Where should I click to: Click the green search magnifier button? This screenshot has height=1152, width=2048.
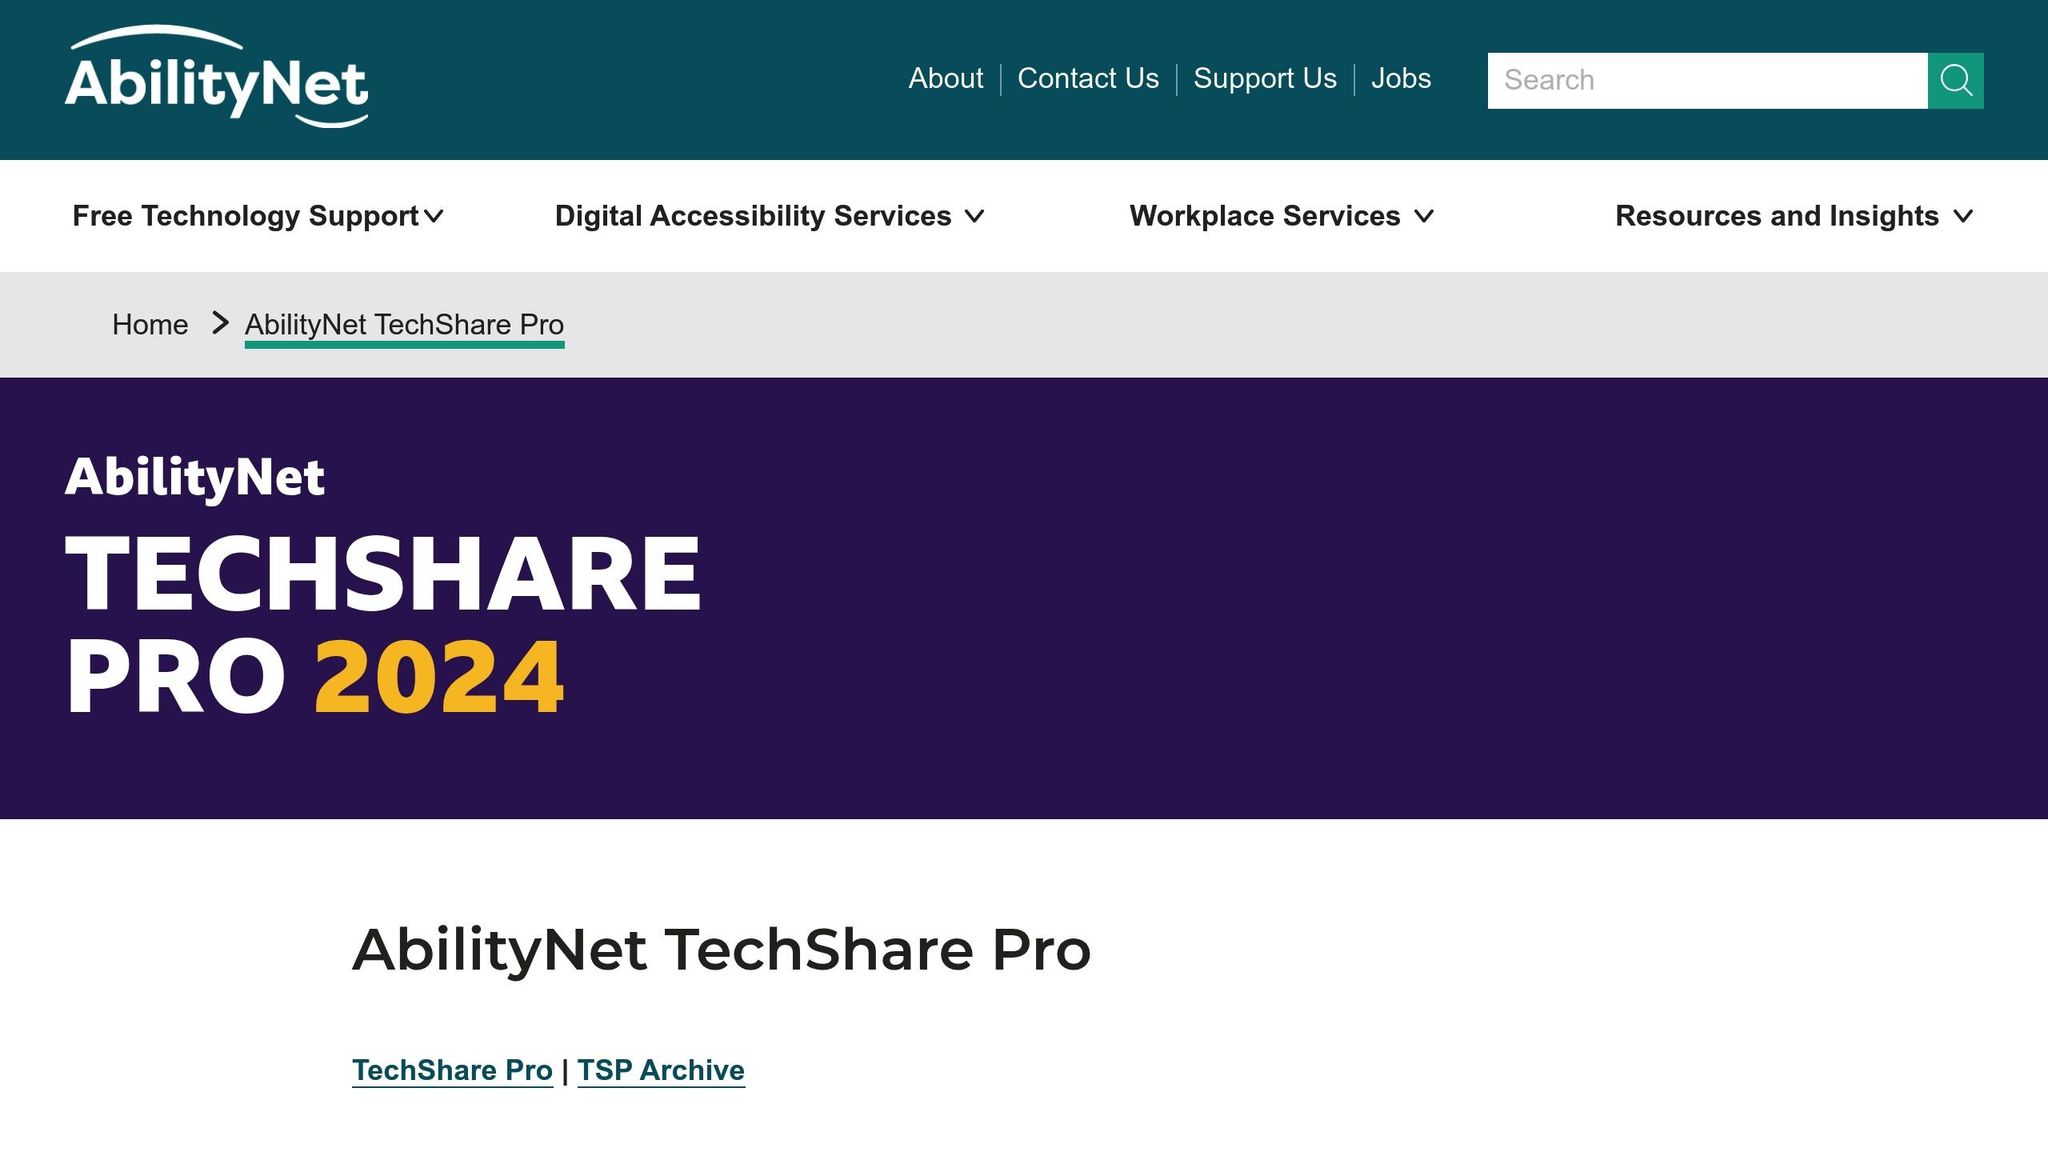[1955, 80]
